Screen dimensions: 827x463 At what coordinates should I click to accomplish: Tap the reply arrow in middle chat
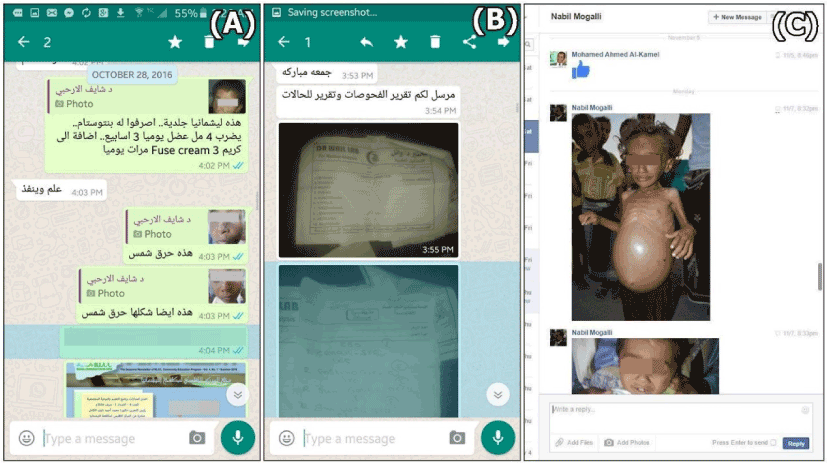point(366,43)
